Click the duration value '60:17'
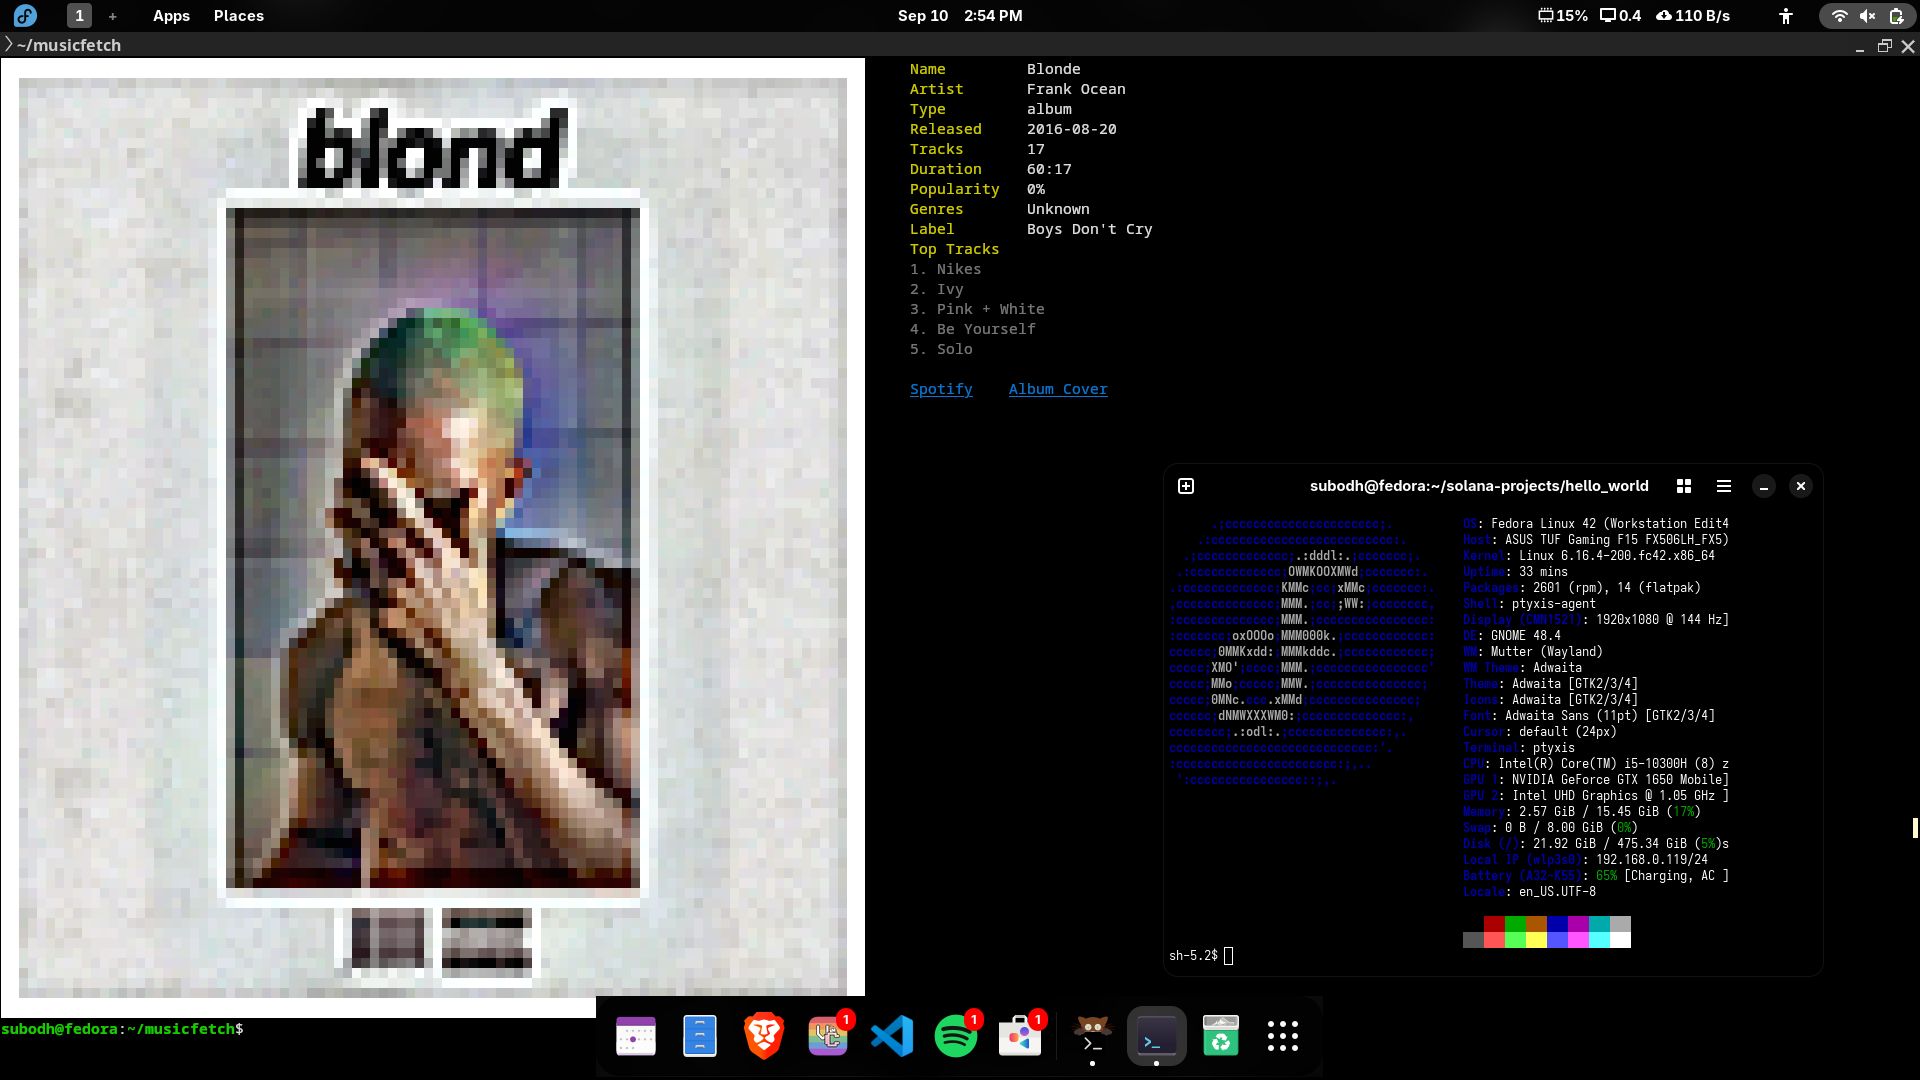This screenshot has width=1920, height=1080. [1049, 169]
